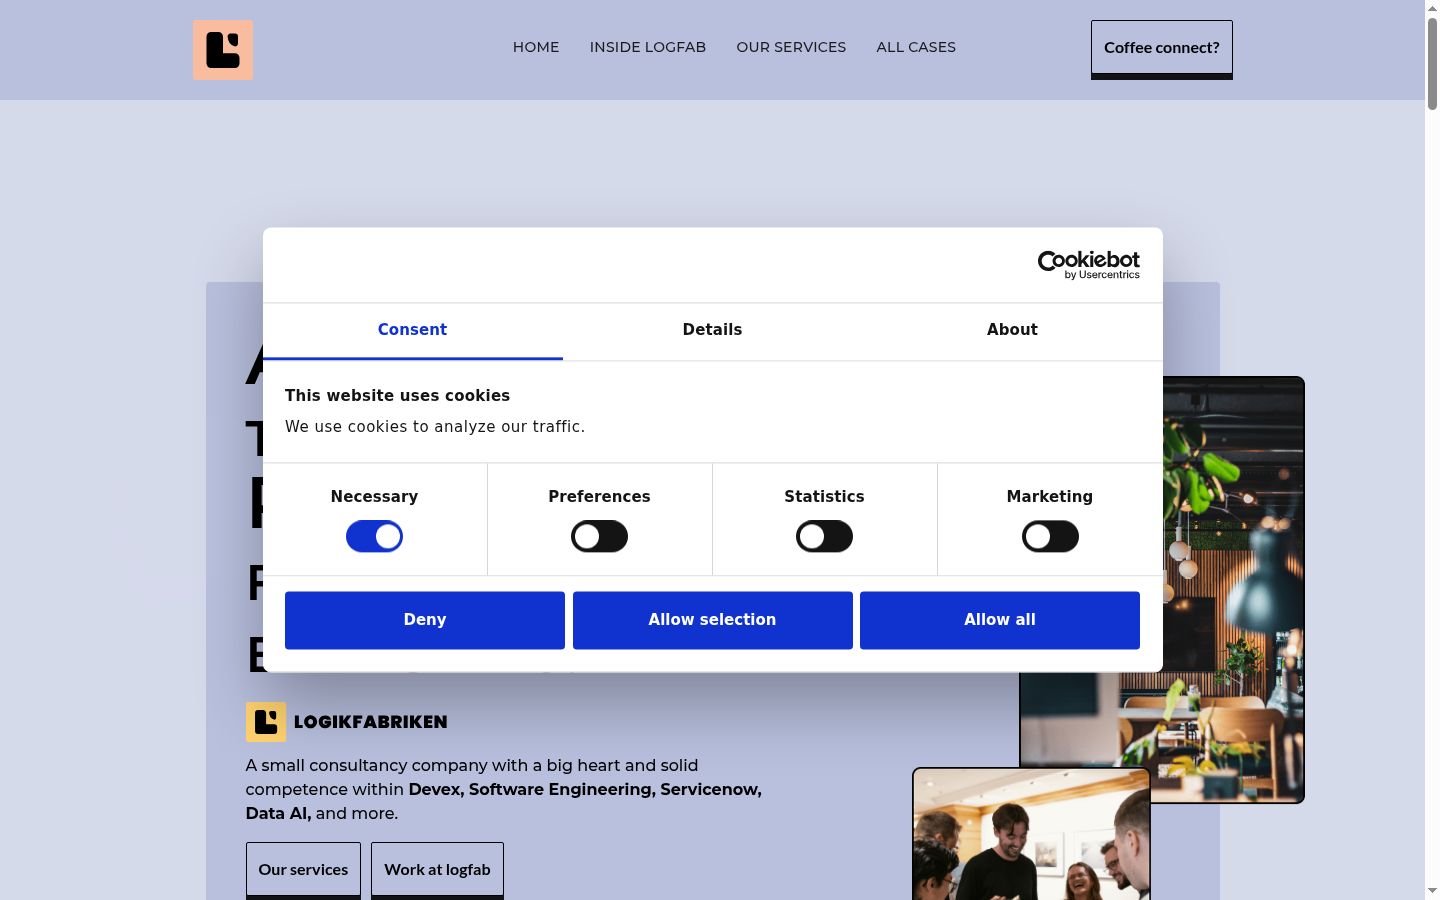This screenshot has width=1440, height=900.
Task: Go to HOME in the navigation
Action: [536, 47]
